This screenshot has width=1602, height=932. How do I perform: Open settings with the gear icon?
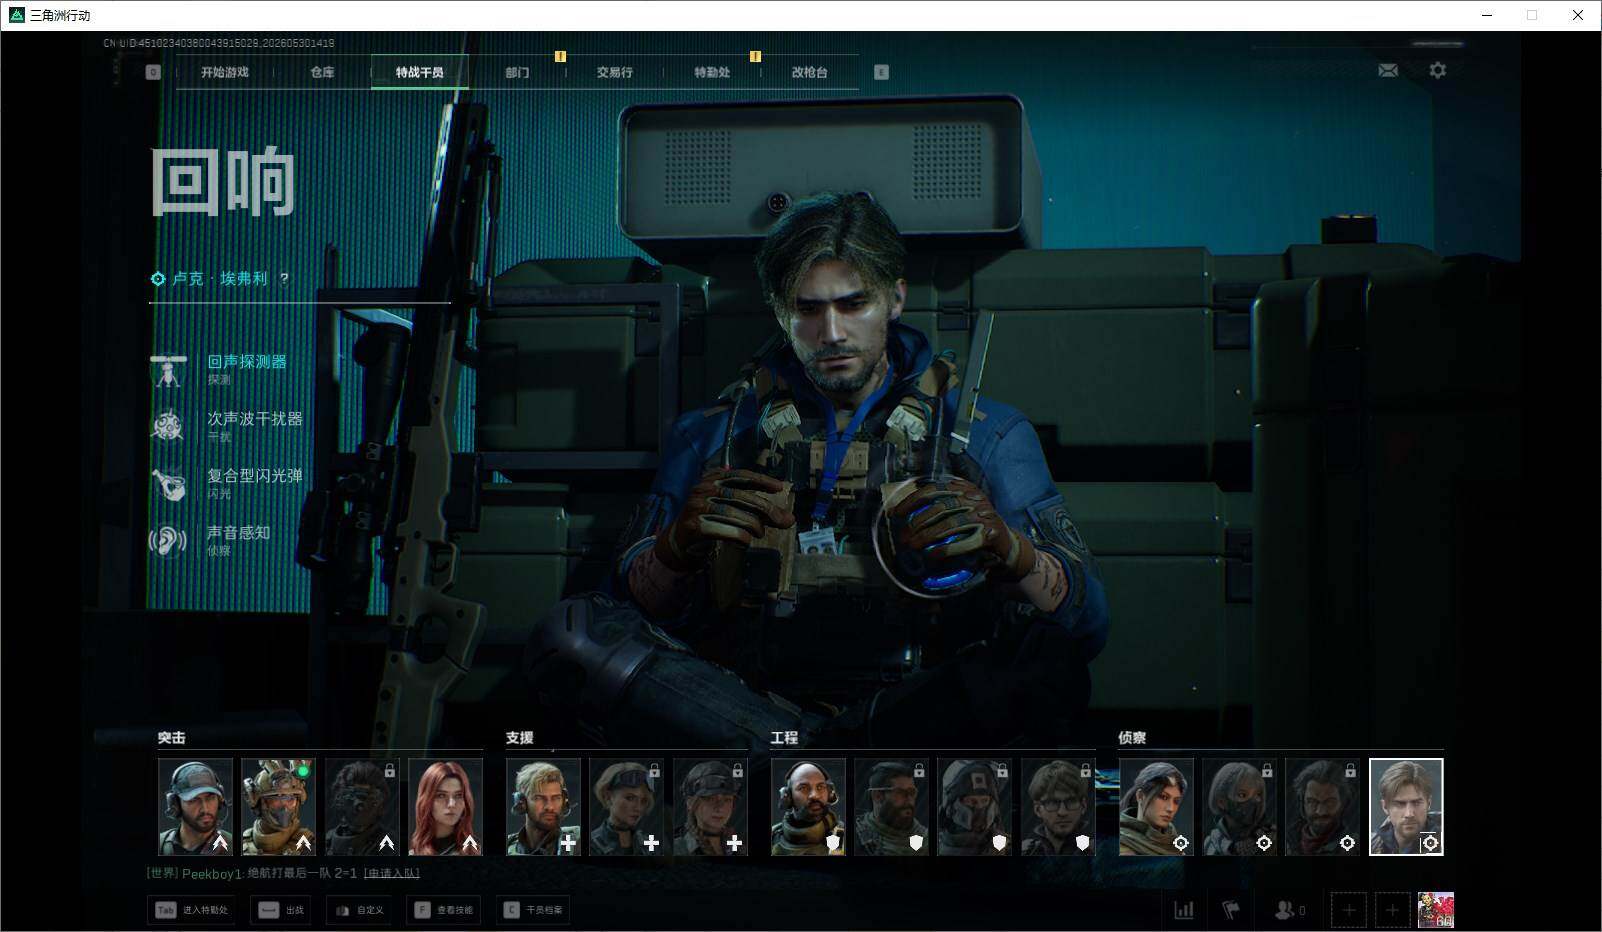(x=1438, y=70)
